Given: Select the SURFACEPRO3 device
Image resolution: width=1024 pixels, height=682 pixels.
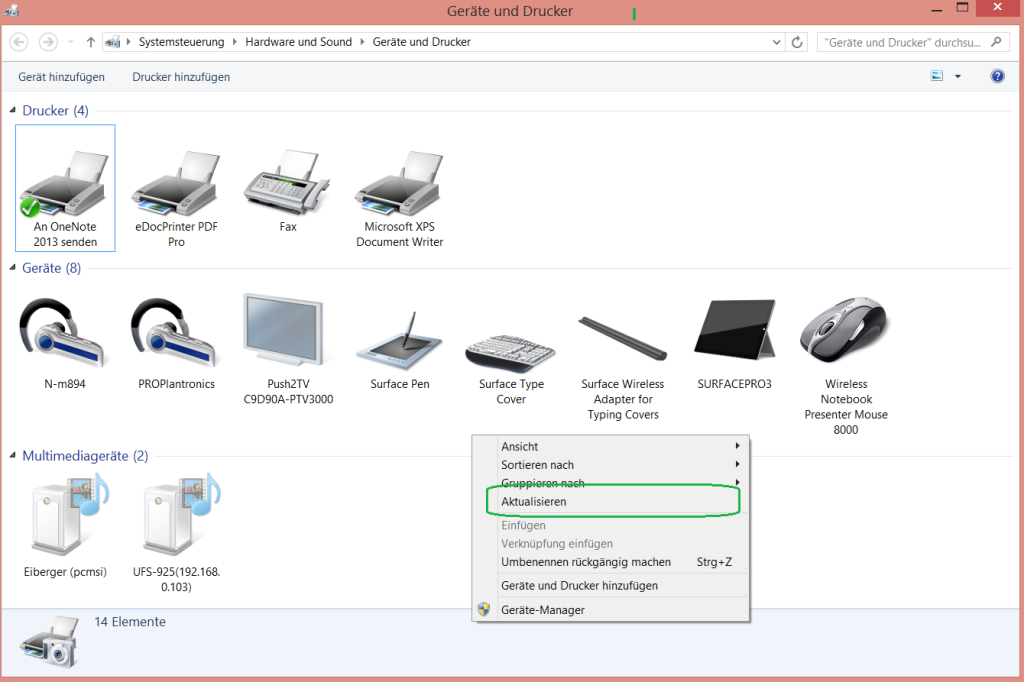Looking at the screenshot, I should pos(735,342).
